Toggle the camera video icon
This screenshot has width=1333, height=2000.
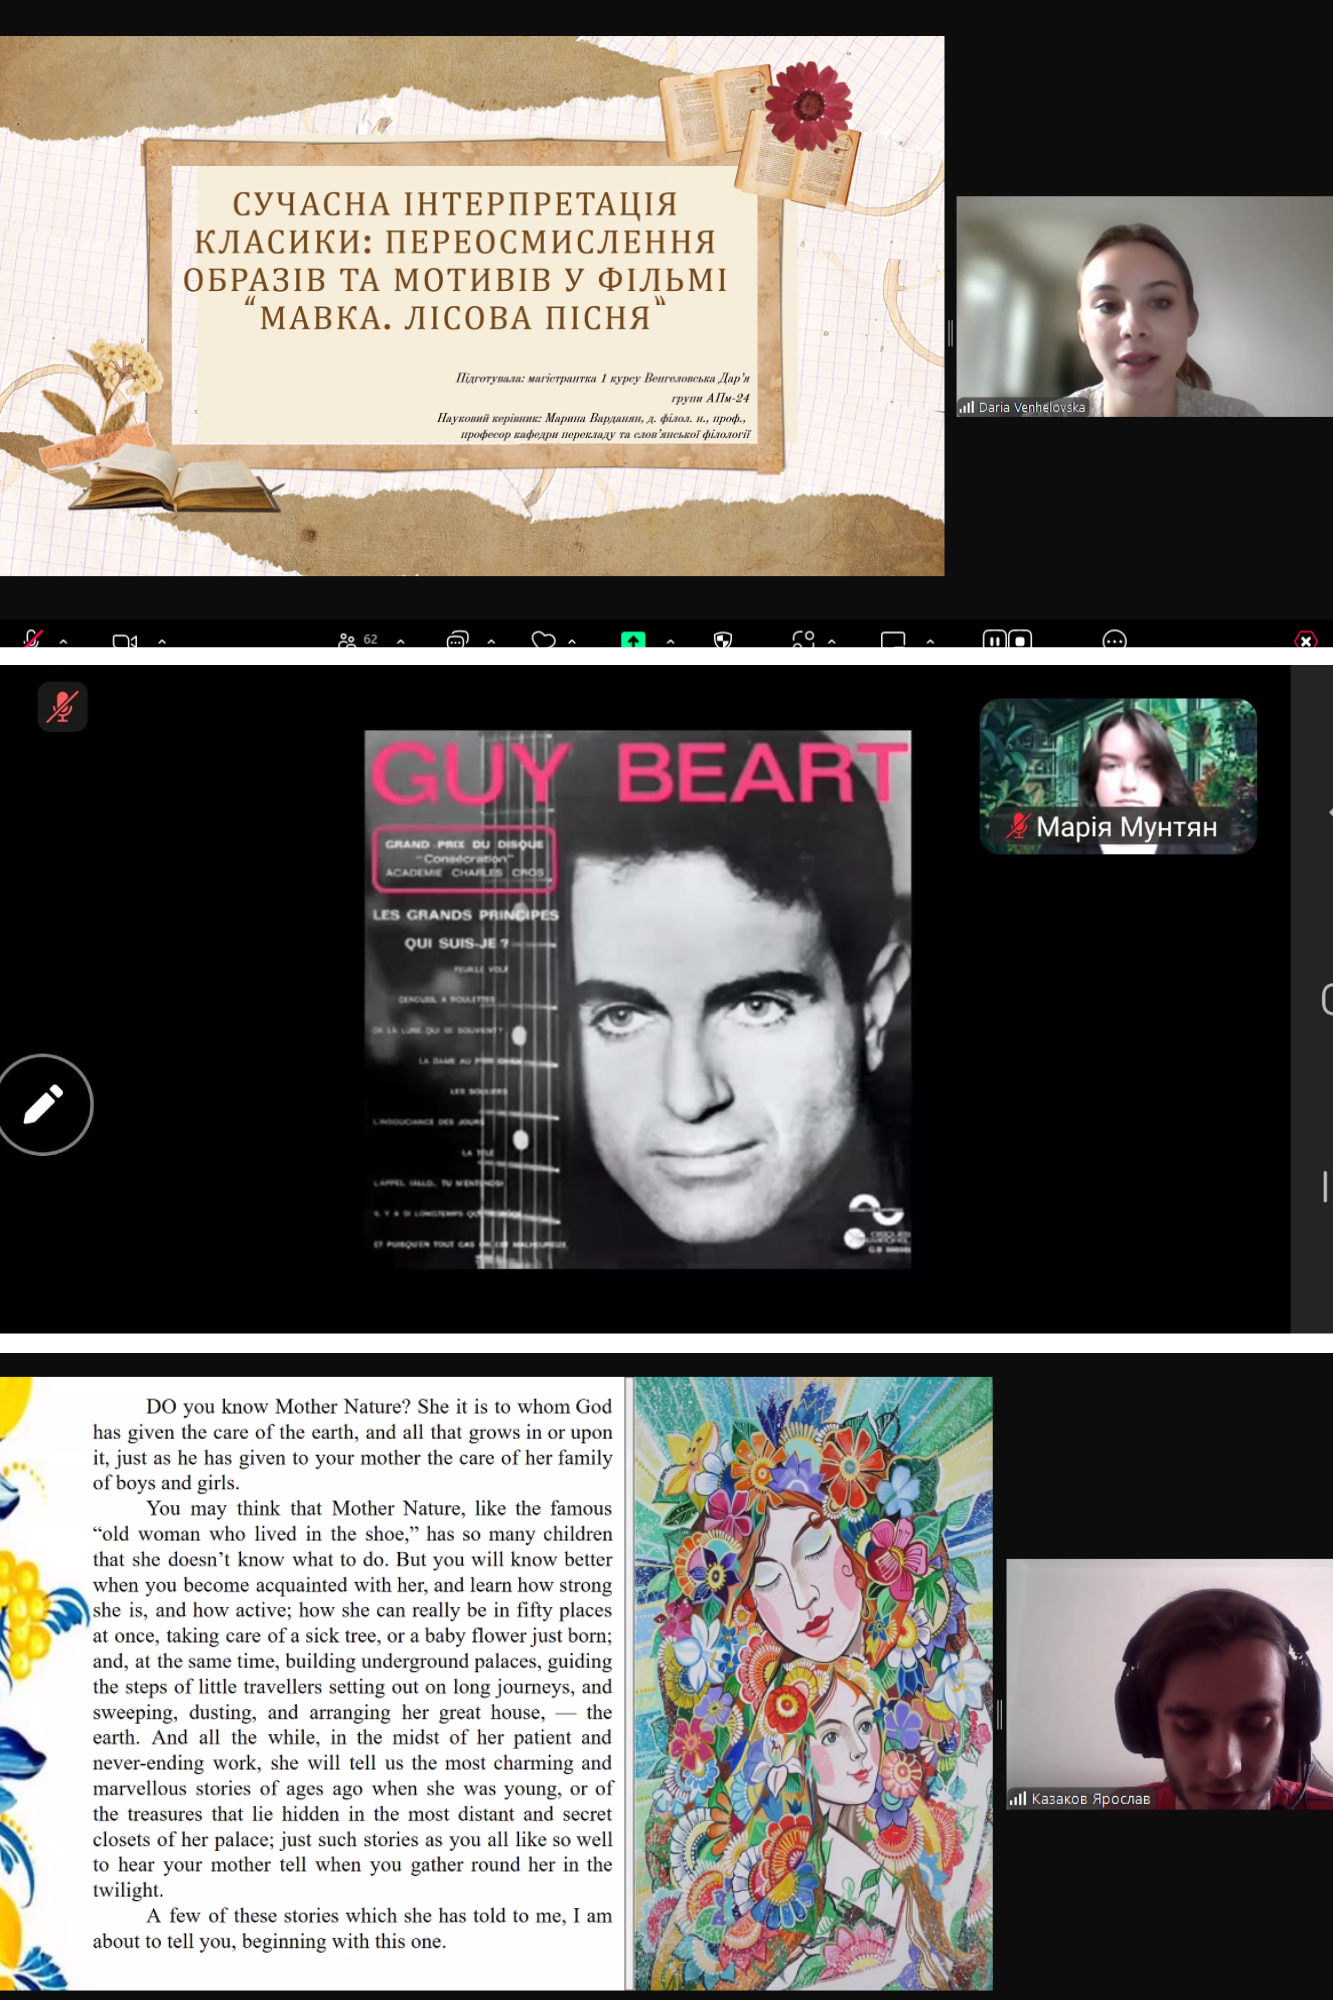coord(124,641)
